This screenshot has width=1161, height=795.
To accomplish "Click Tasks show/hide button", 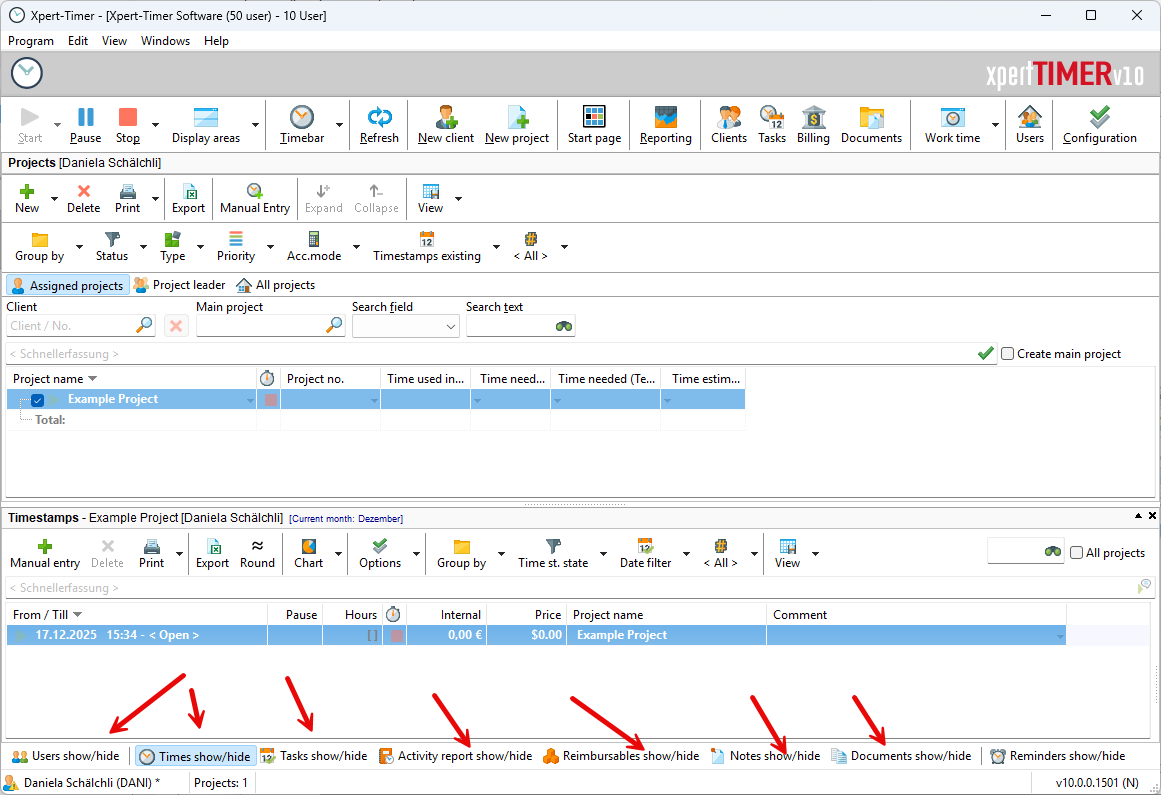I will (x=313, y=757).
